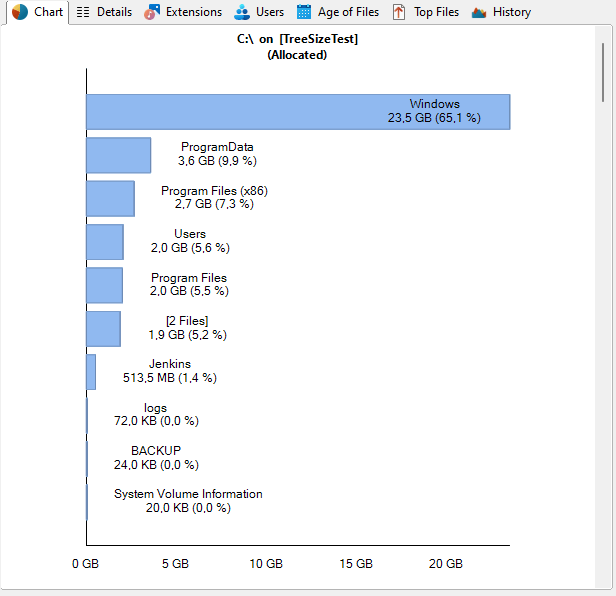Click the chart title C:\ on [TreeSizeTest]
616x596 pixels.
297,40
